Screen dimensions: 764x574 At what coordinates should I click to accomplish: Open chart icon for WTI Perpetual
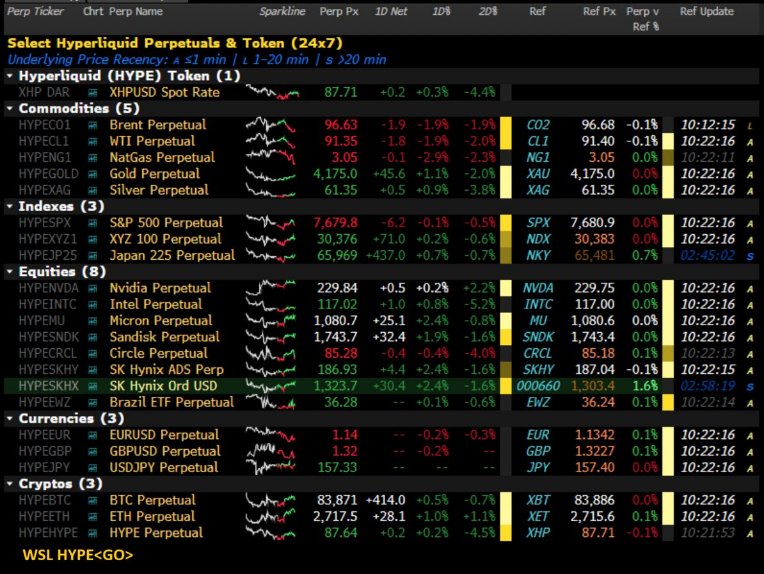click(x=93, y=141)
